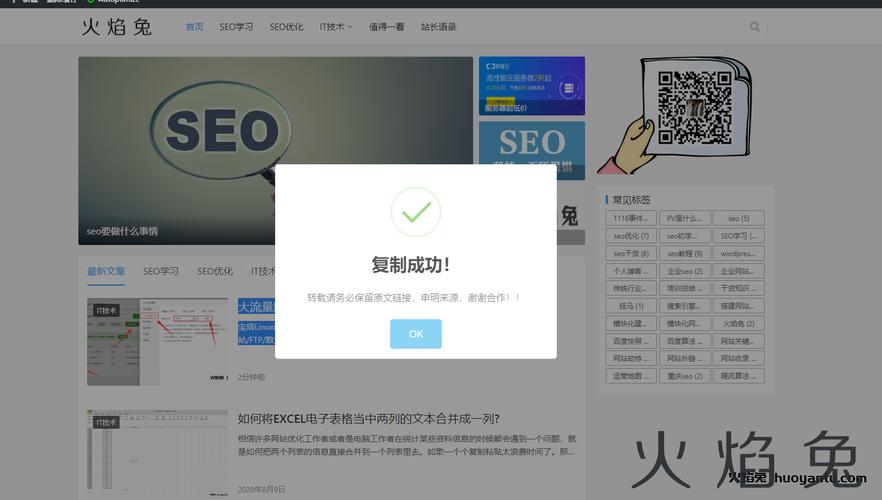This screenshot has height=500, width=882.
Task: Open article 如何将EXCEL电子表格当中两列的文本合并成一列?
Action: pos(368,418)
